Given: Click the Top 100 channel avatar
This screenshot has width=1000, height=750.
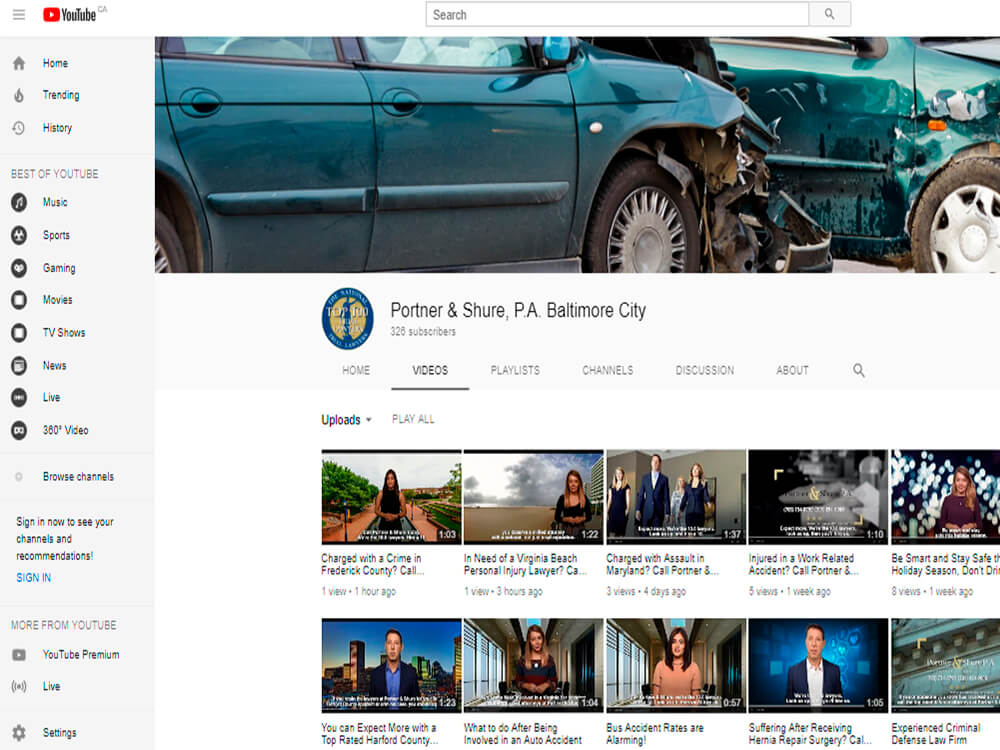Looking at the screenshot, I should [x=348, y=319].
